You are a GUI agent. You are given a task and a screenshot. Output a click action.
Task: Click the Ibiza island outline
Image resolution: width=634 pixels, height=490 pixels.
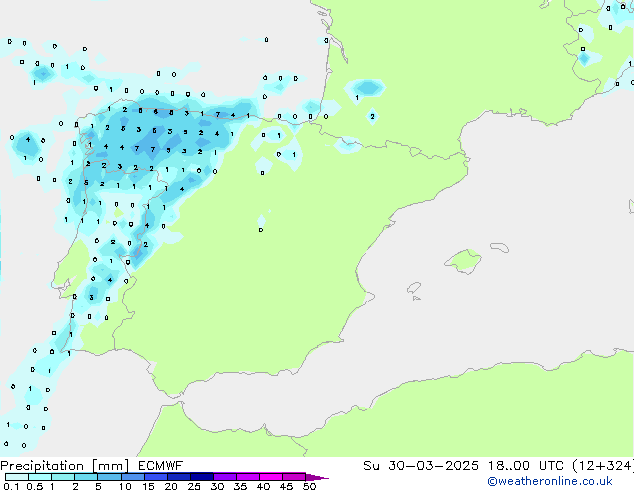(x=414, y=288)
